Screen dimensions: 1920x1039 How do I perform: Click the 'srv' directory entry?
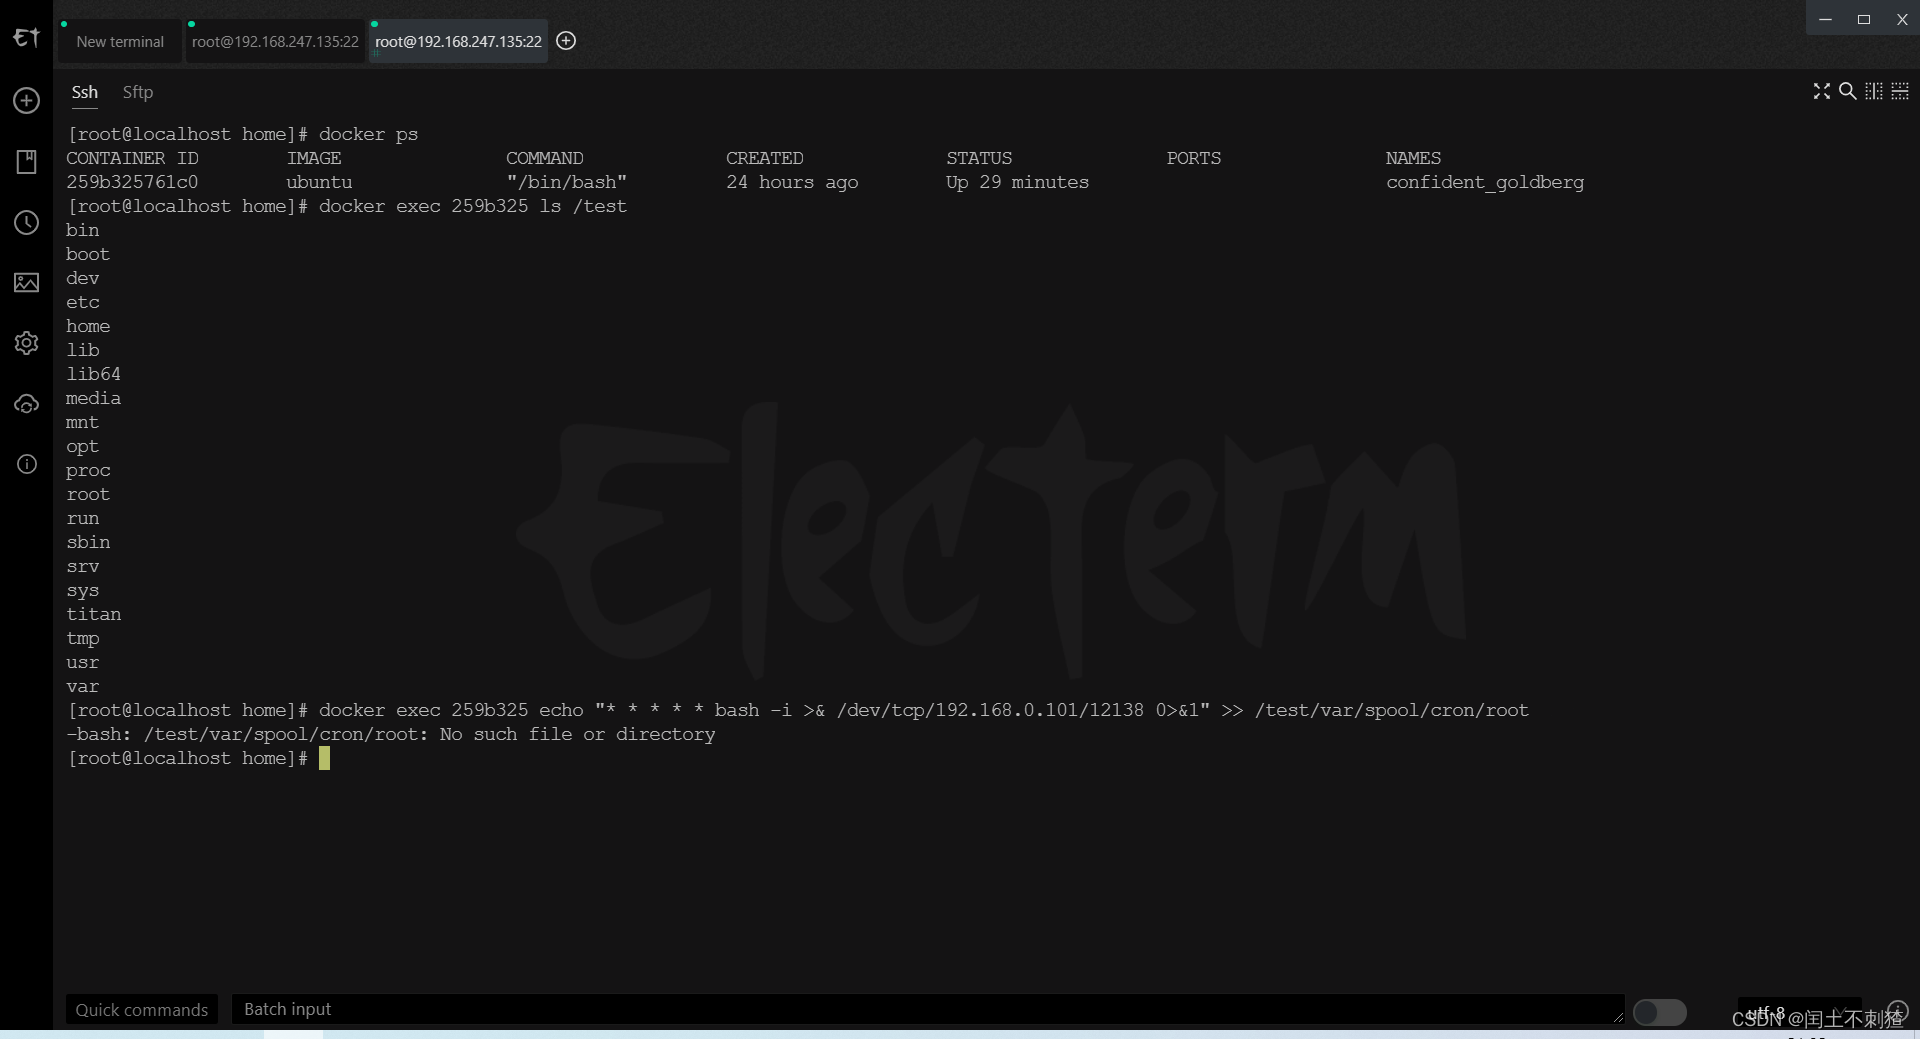[82, 566]
